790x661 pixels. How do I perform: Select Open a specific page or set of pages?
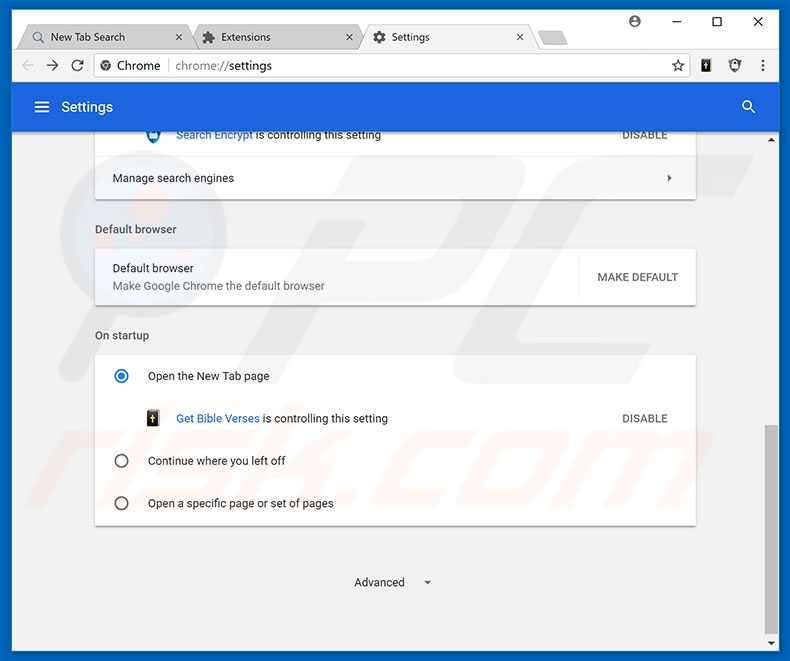121,503
